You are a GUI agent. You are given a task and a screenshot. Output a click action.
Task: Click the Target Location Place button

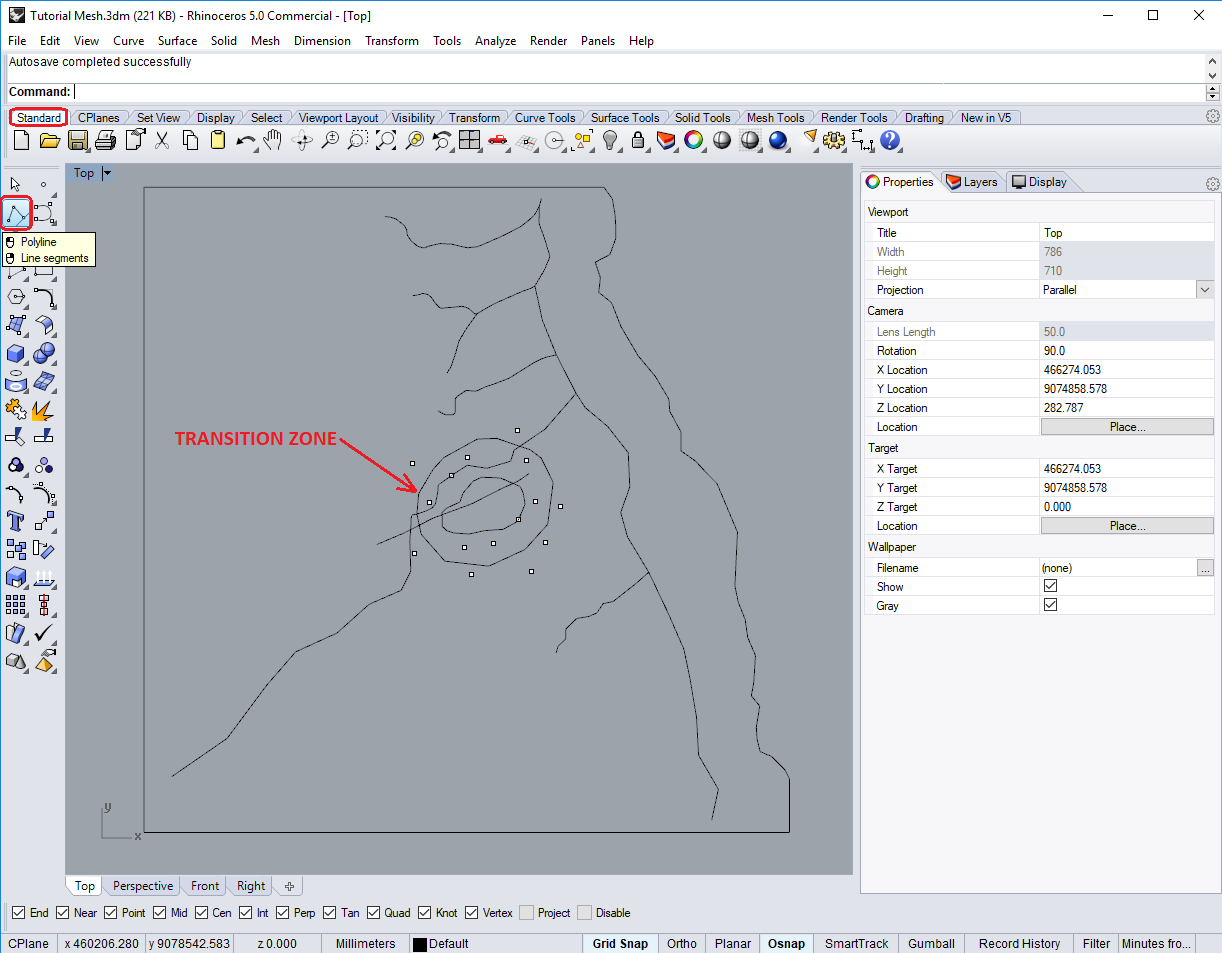coord(1127,526)
